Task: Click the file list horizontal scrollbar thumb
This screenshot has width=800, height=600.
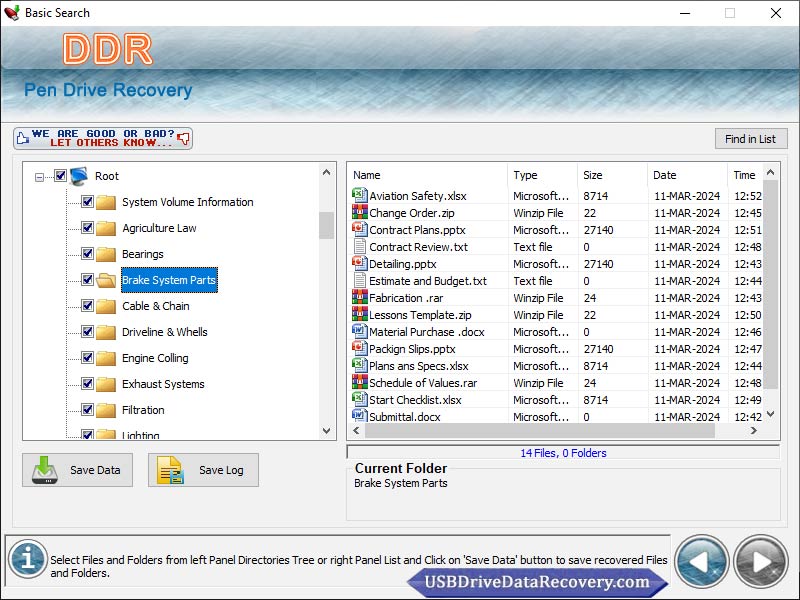Action: coord(540,431)
